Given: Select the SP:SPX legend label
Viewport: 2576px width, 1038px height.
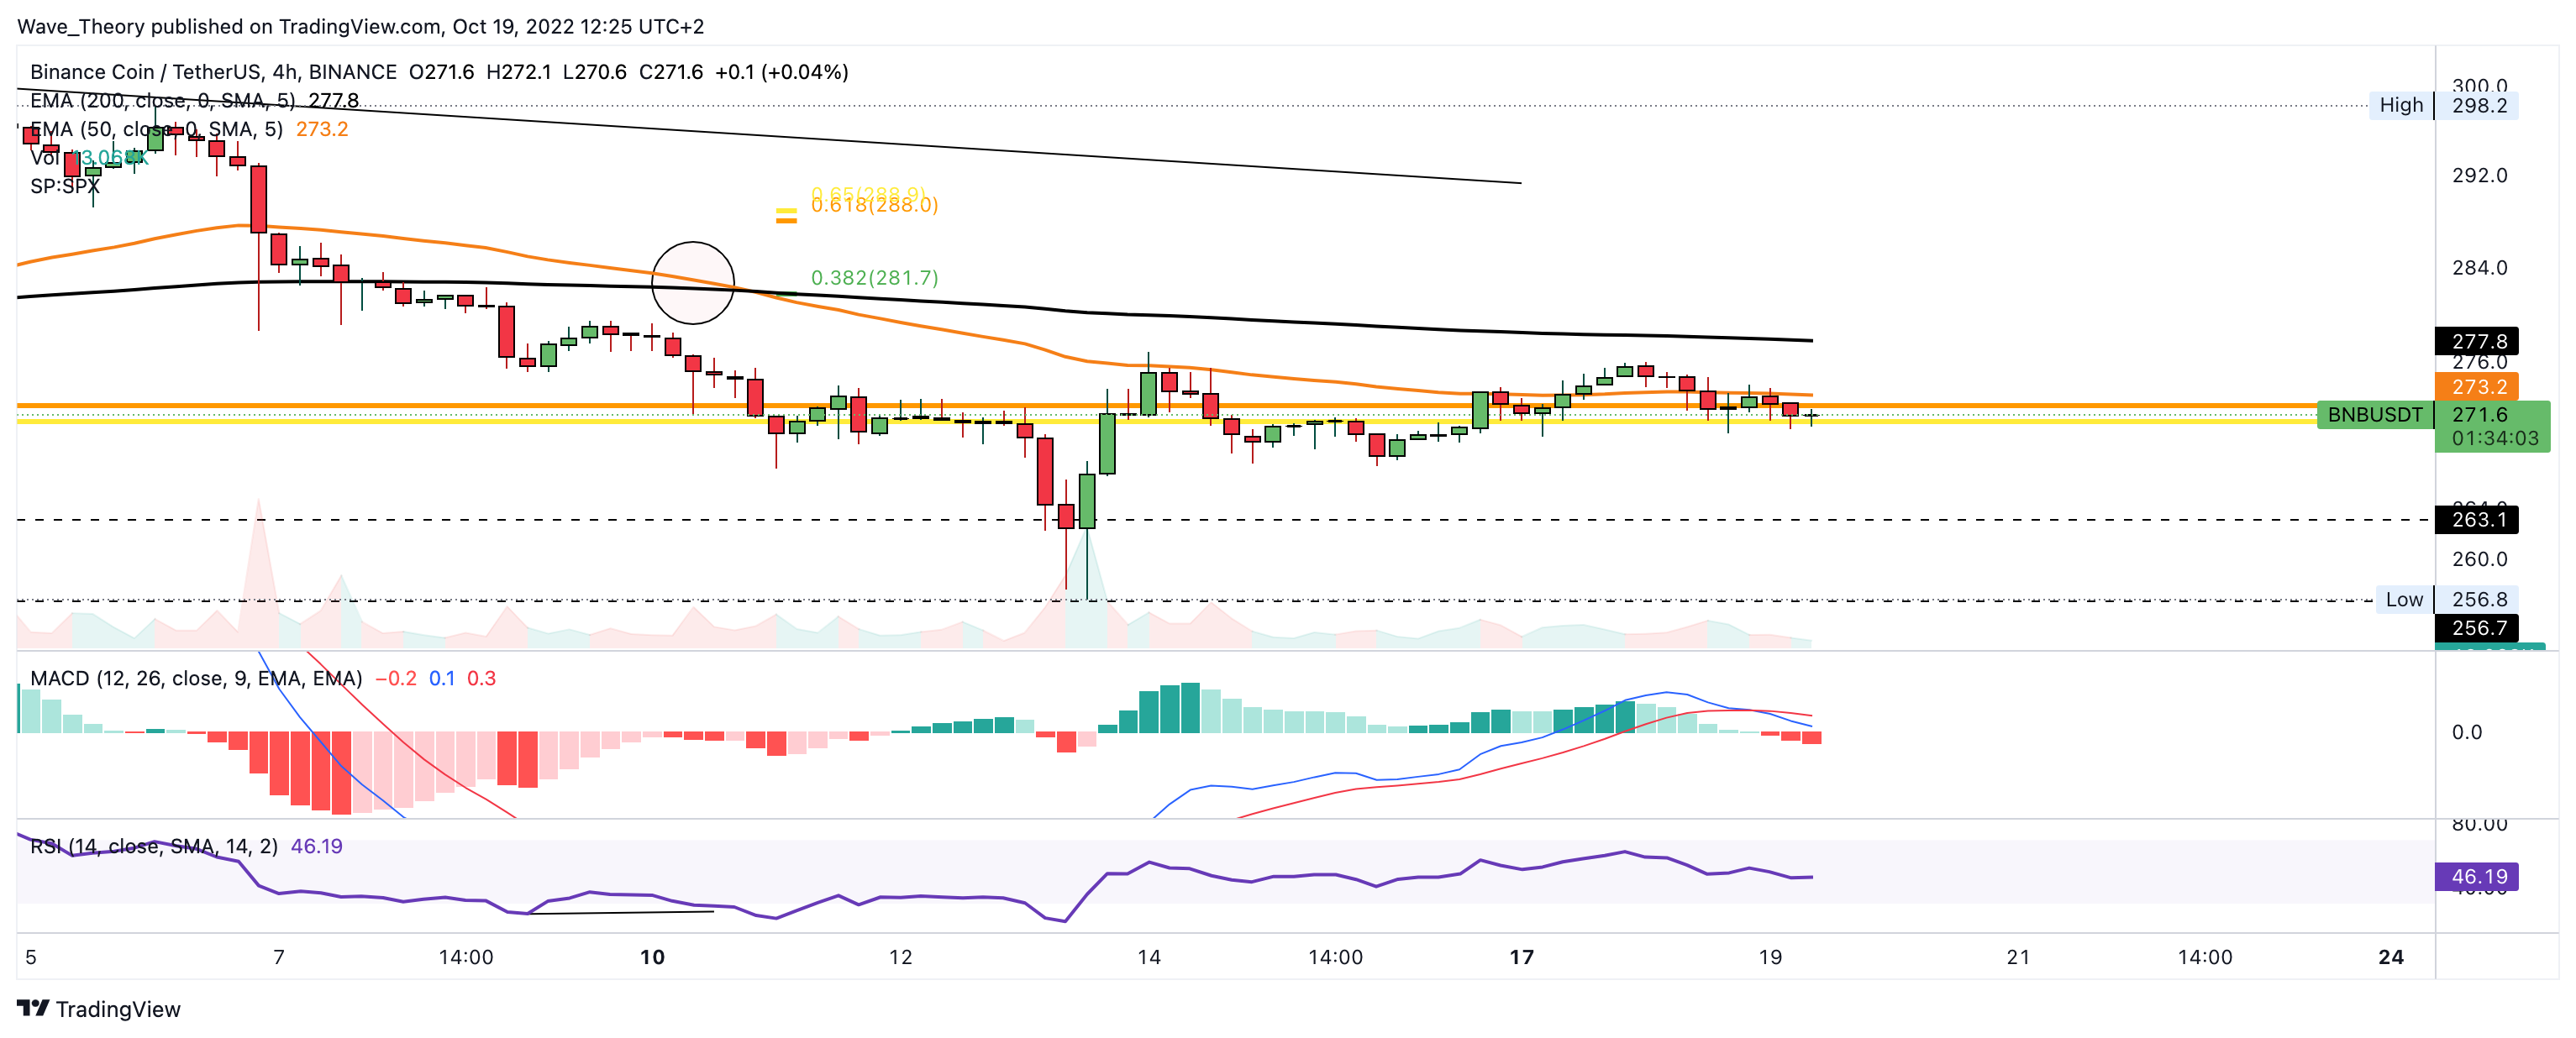Looking at the screenshot, I should (65, 187).
